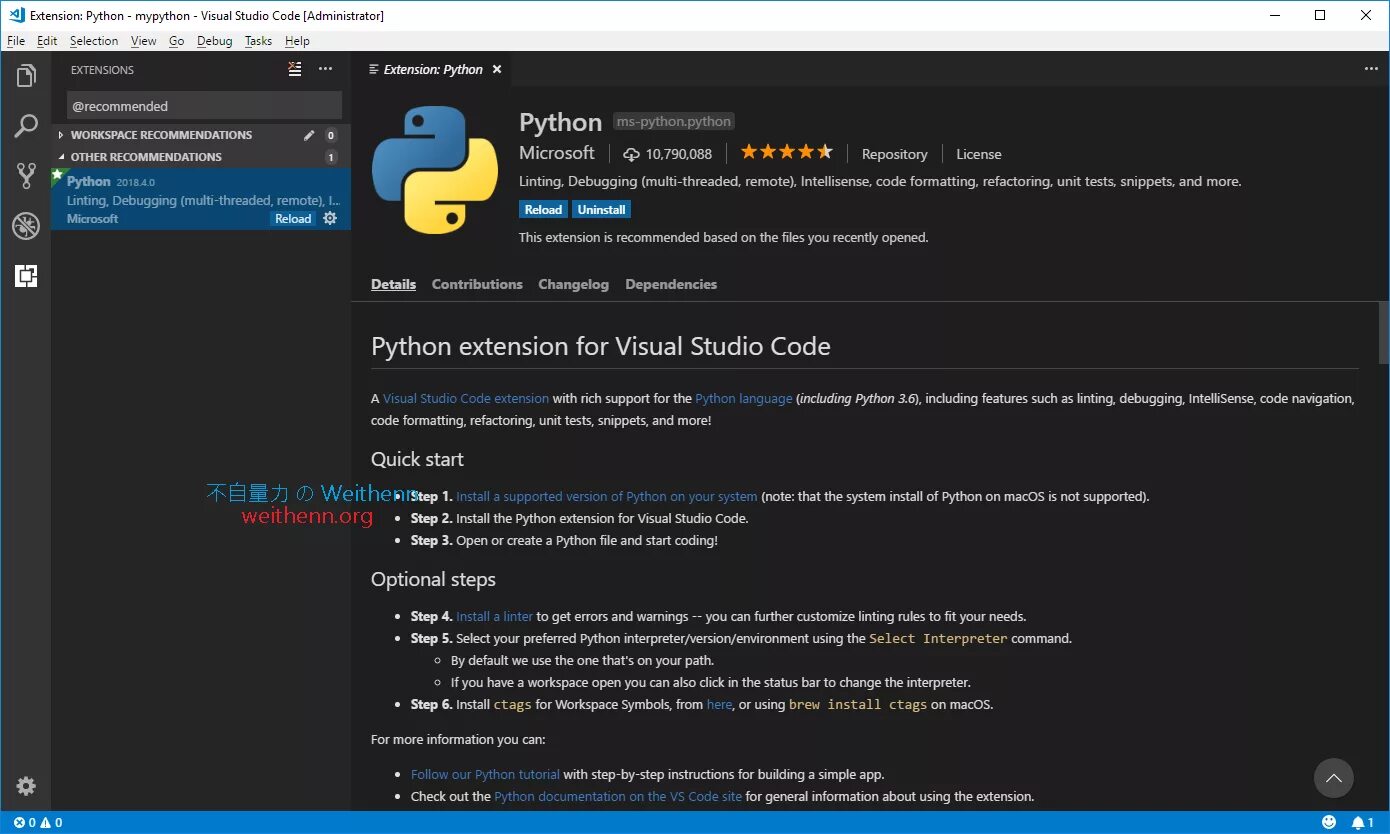The width and height of the screenshot is (1390, 834).
Task: Open the Search view in activity bar
Action: [x=26, y=126]
